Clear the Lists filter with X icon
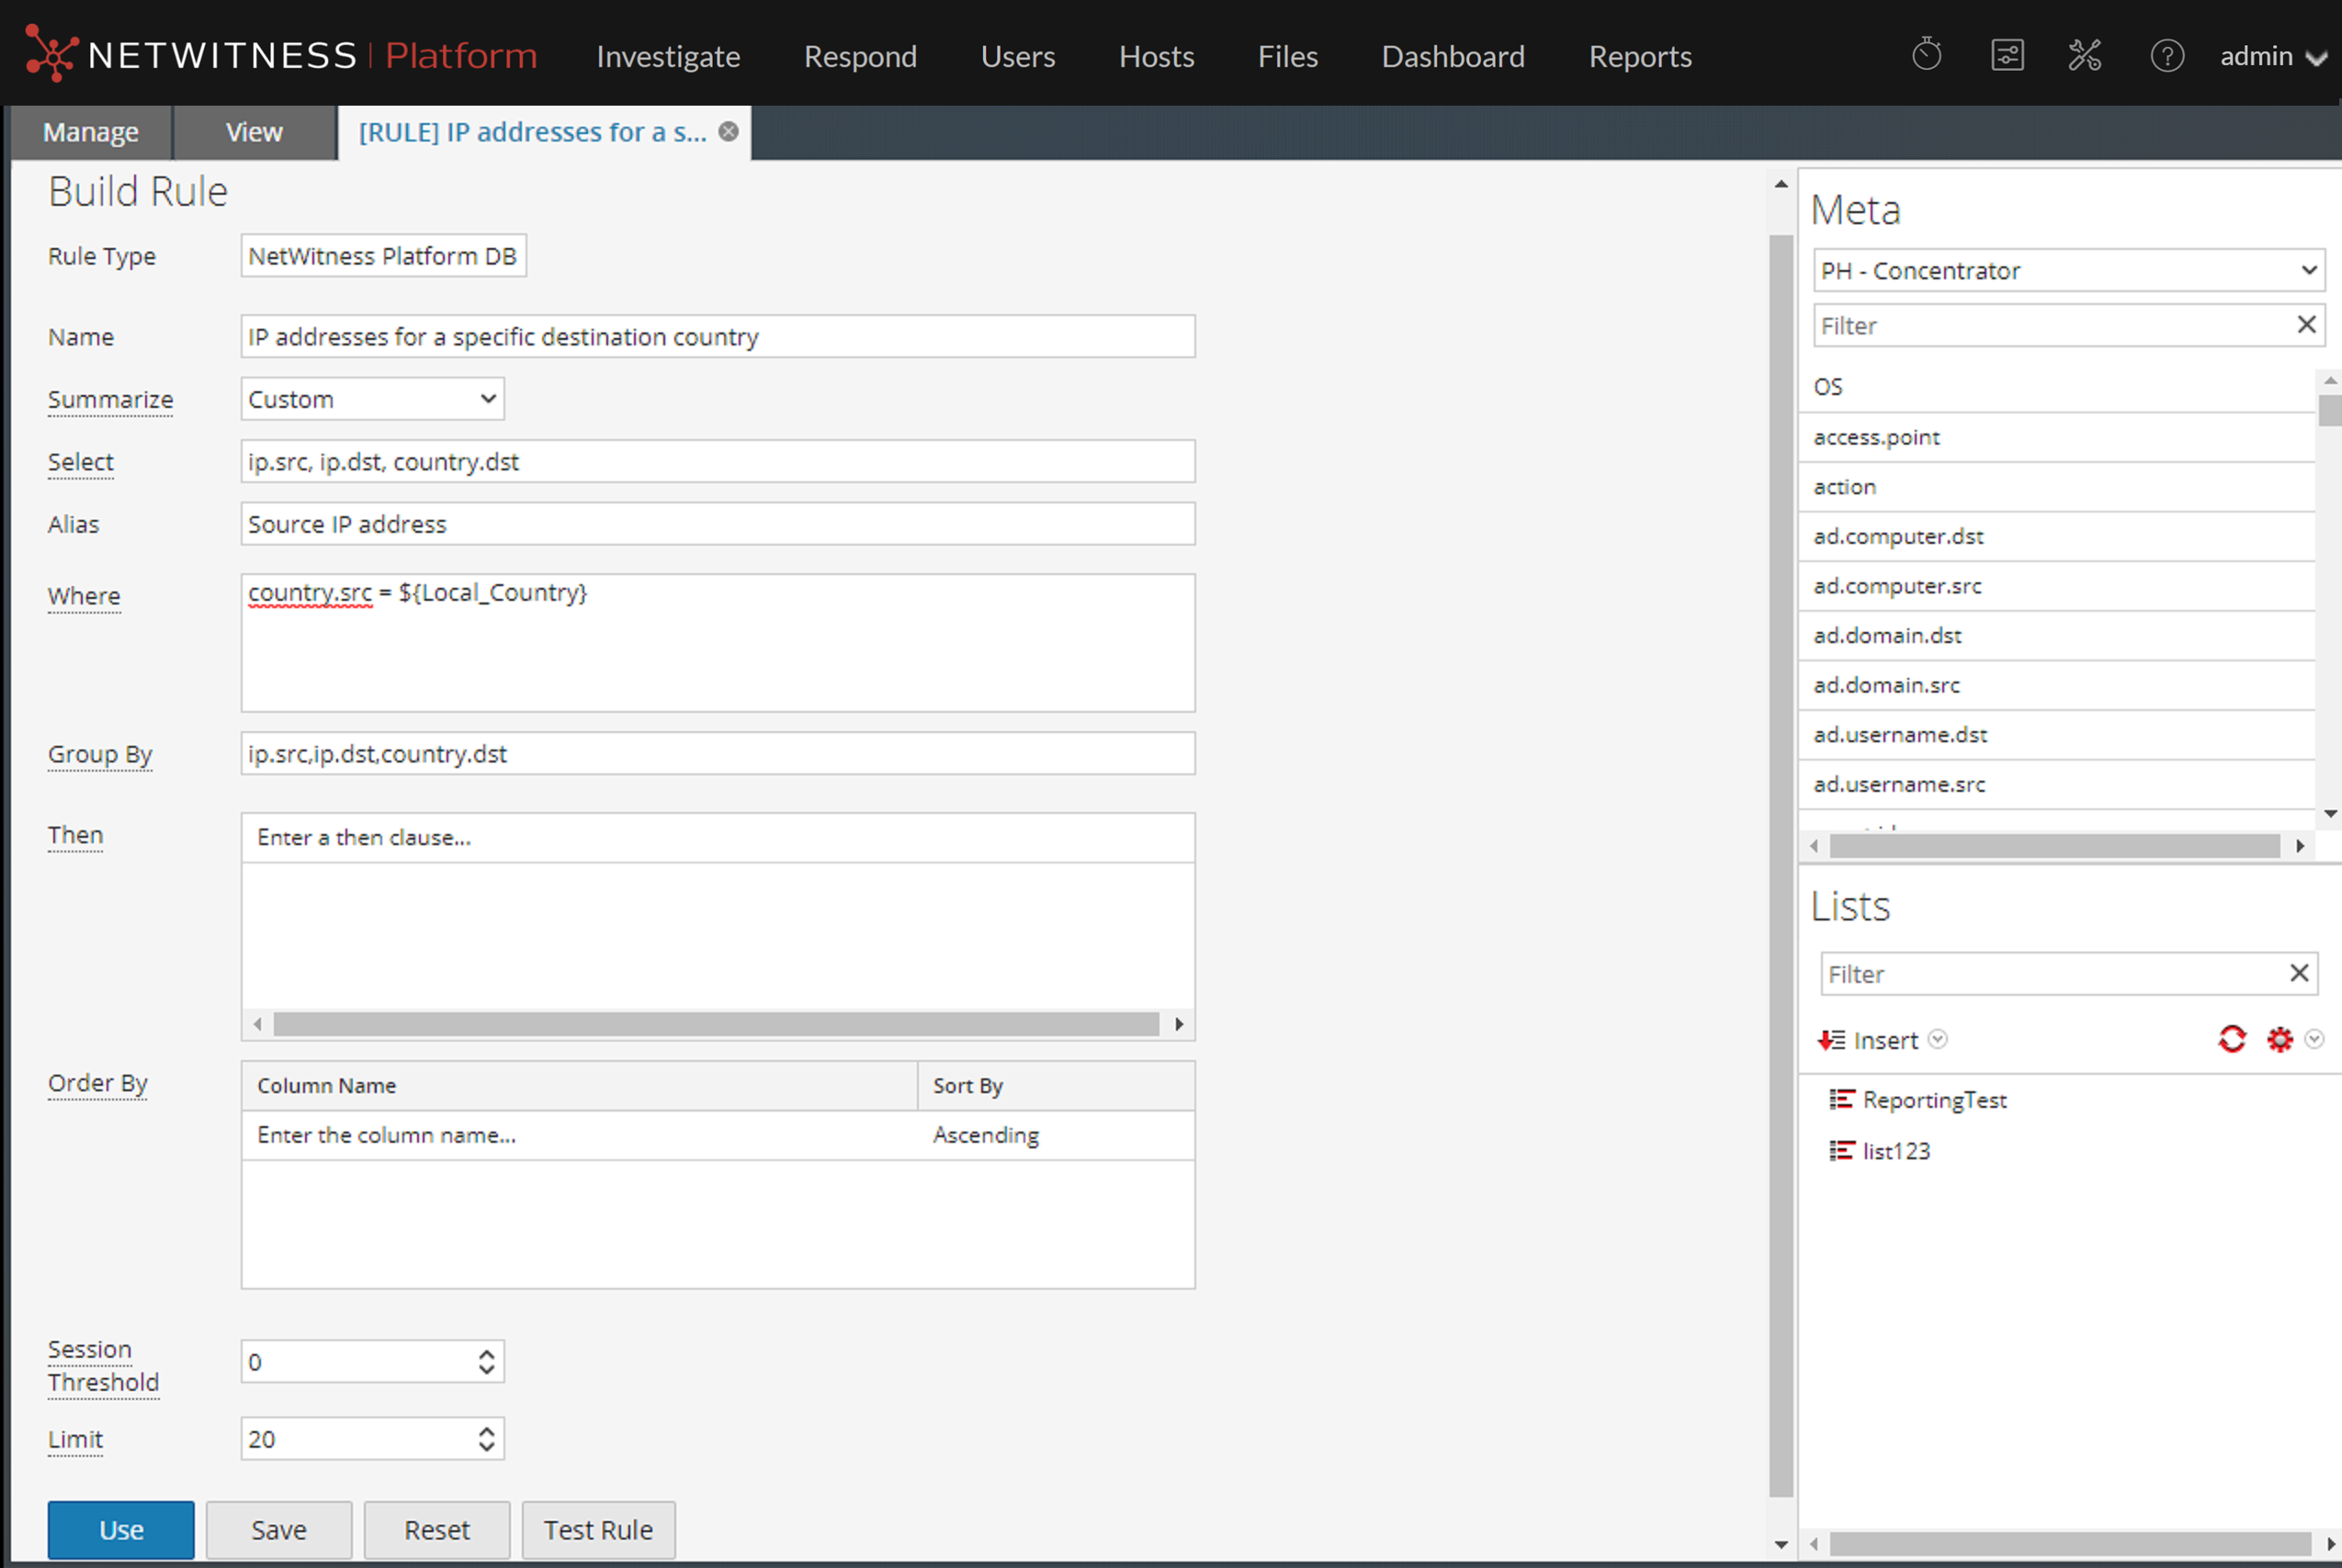Viewport: 2342px width, 1568px height. coord(2299,973)
